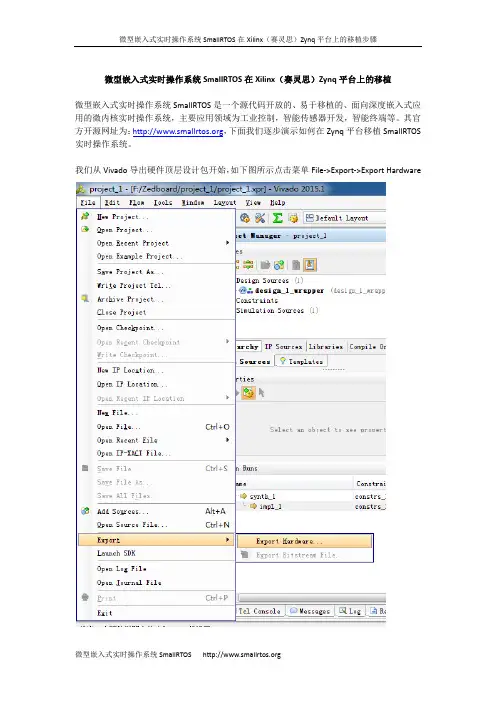Expand the Export submenu entry

coord(156,540)
